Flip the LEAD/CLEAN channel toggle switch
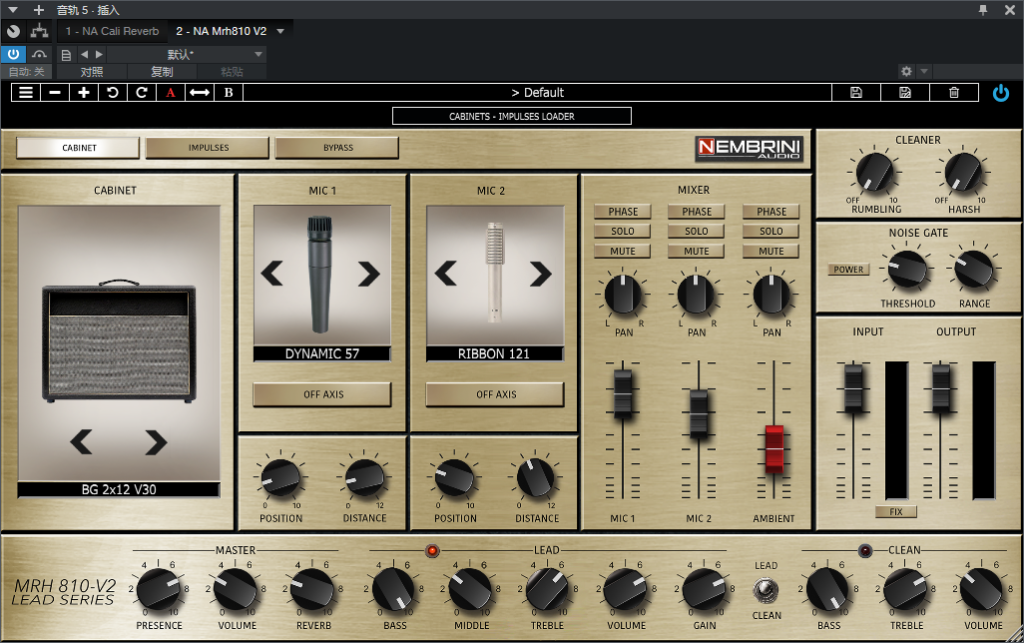This screenshot has height=643, width=1024. coord(766,590)
